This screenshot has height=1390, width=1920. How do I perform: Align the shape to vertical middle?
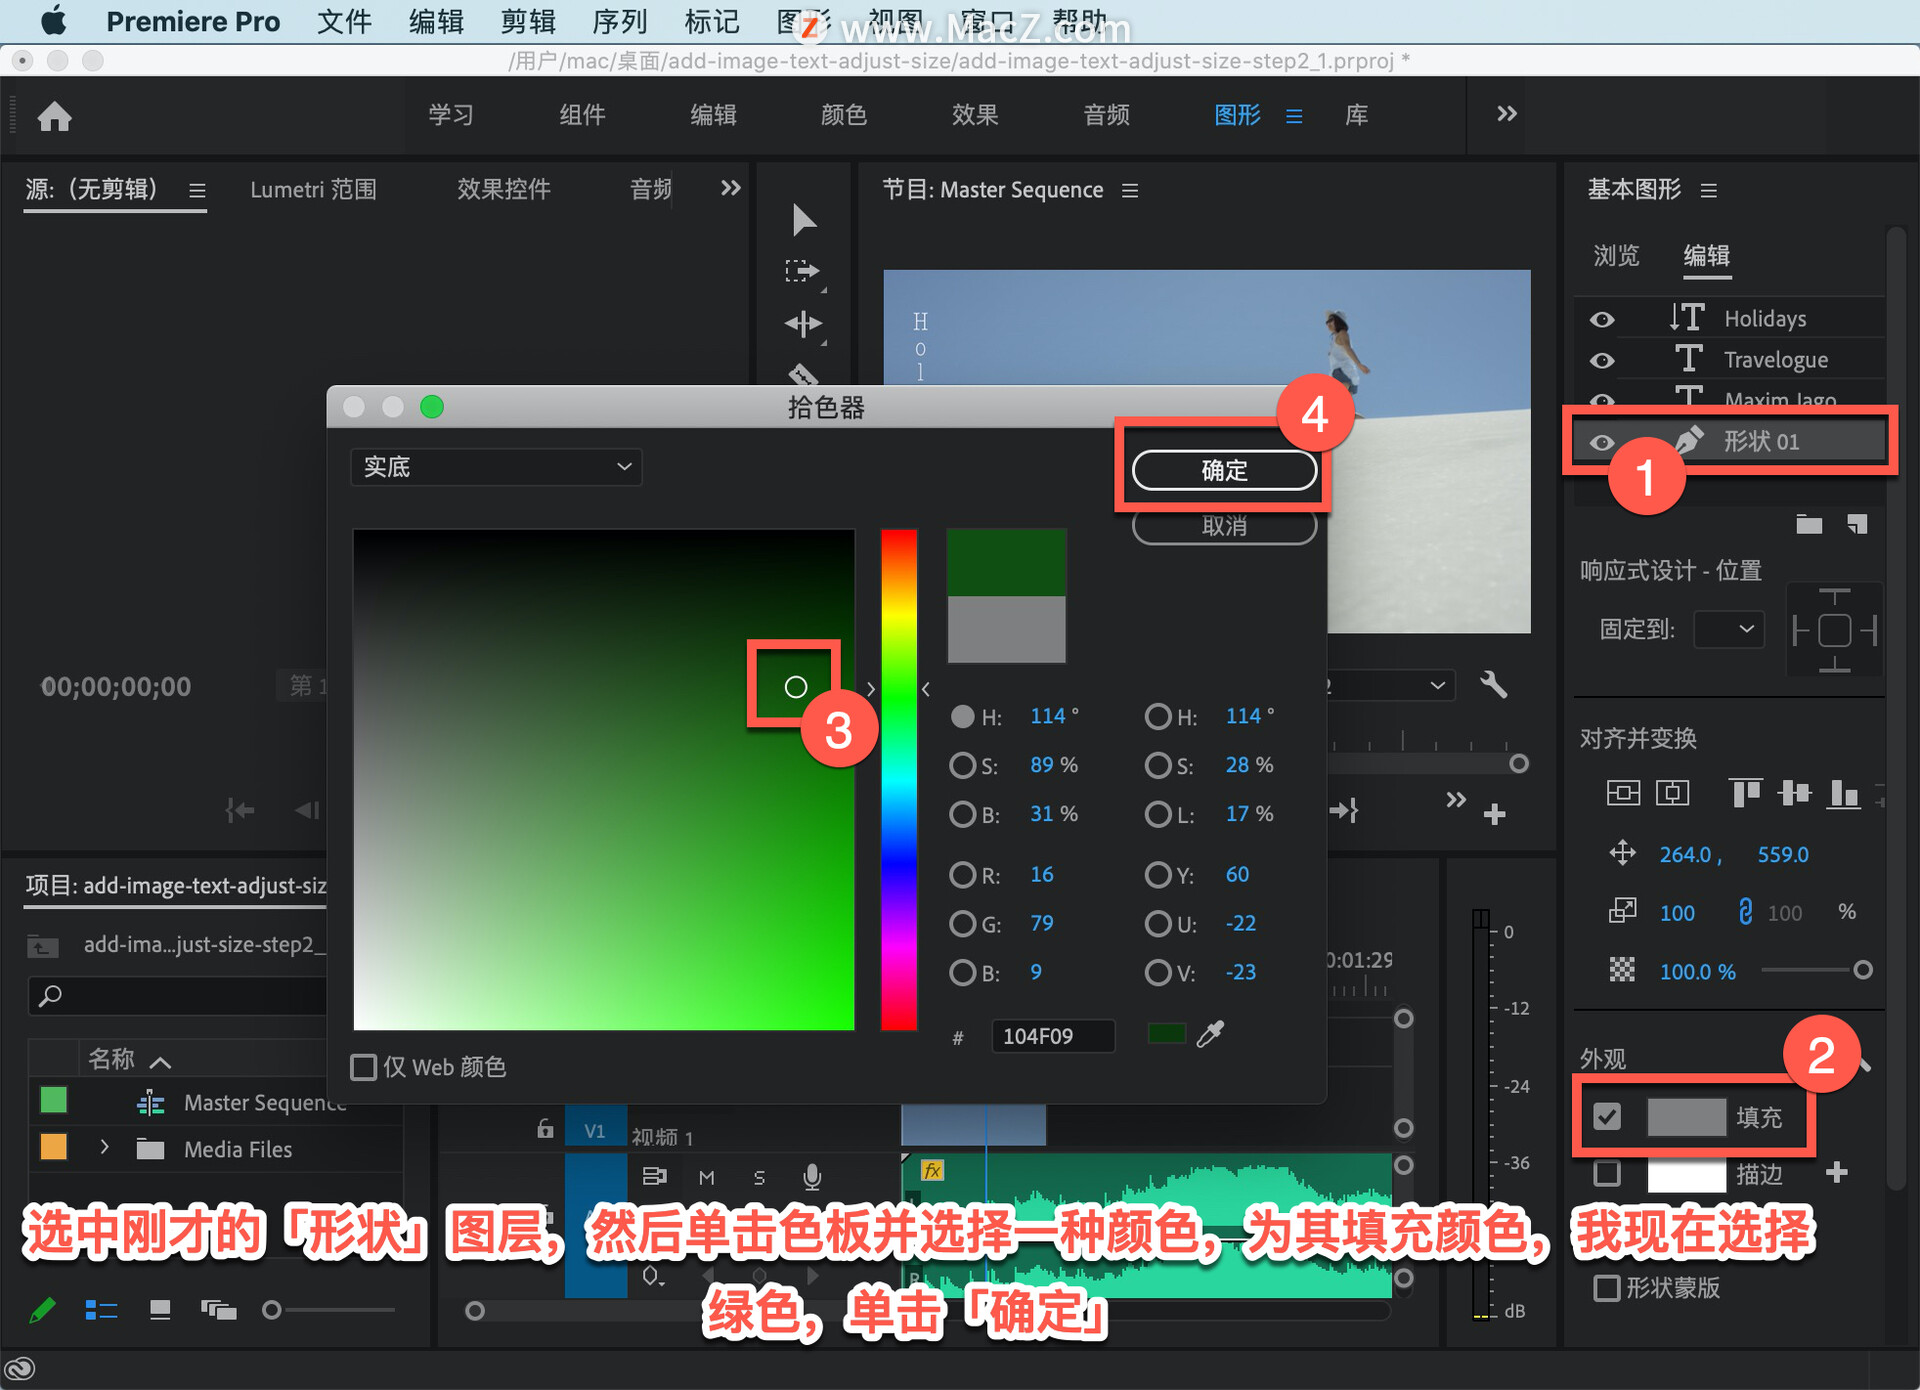coord(1795,794)
